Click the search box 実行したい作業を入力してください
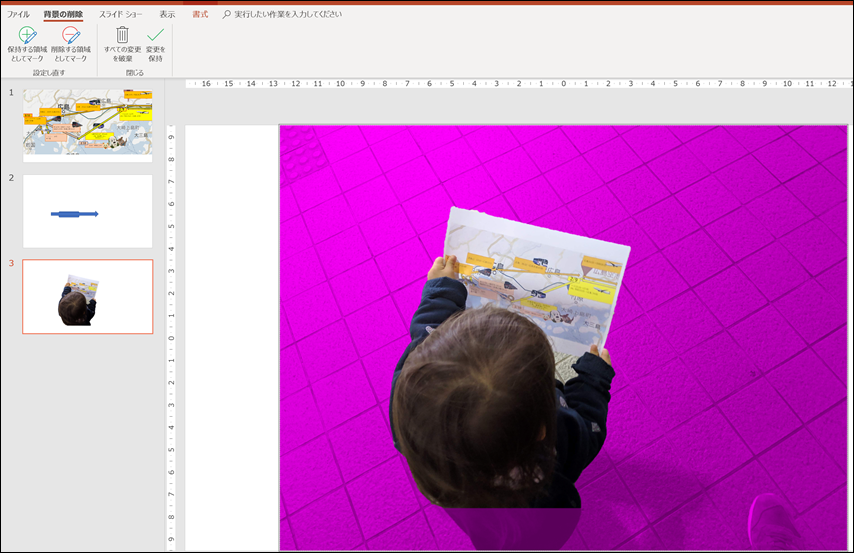 282,14
